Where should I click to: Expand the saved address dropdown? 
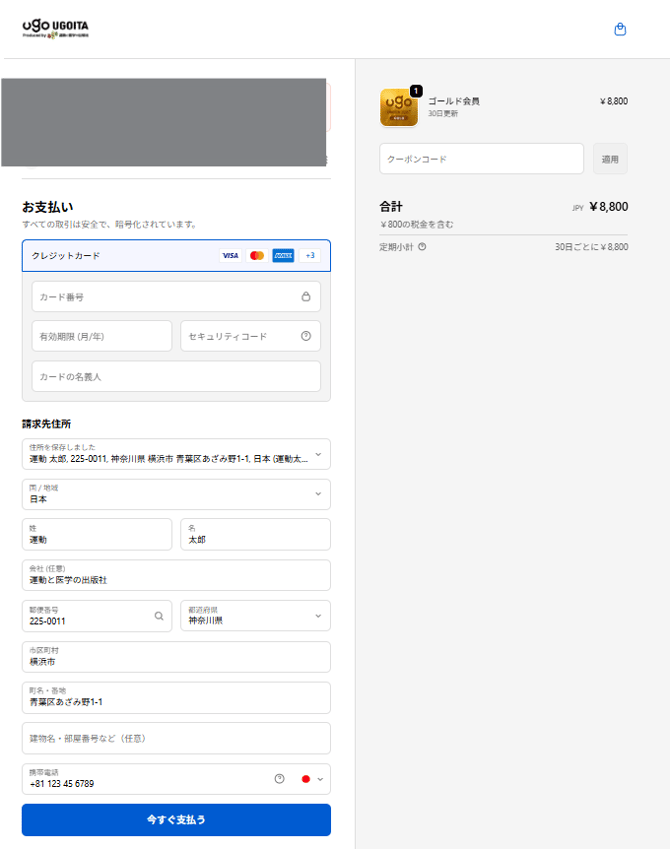pyautogui.click(x=318, y=454)
